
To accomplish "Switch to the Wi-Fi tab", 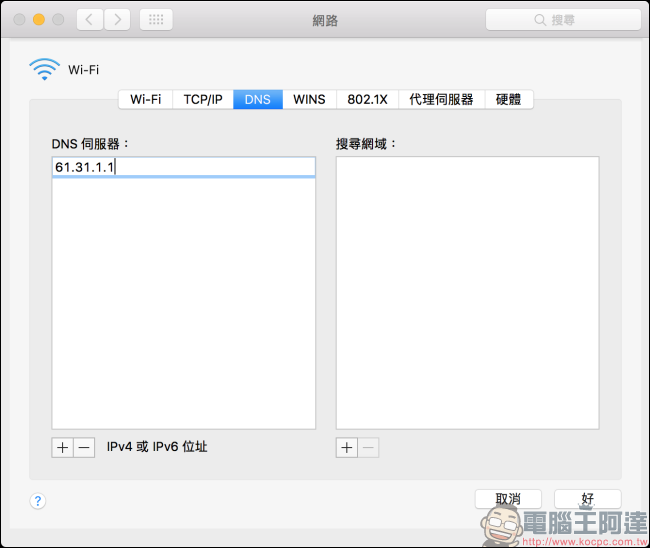I will [x=146, y=99].
